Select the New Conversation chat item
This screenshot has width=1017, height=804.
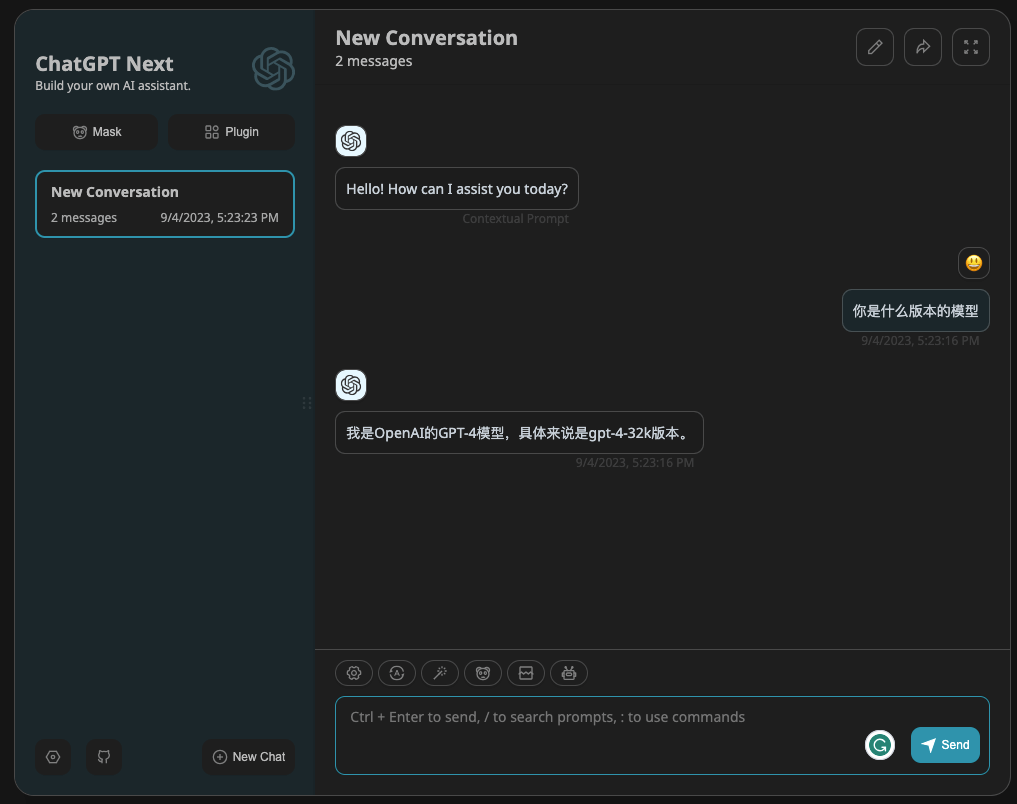click(165, 204)
